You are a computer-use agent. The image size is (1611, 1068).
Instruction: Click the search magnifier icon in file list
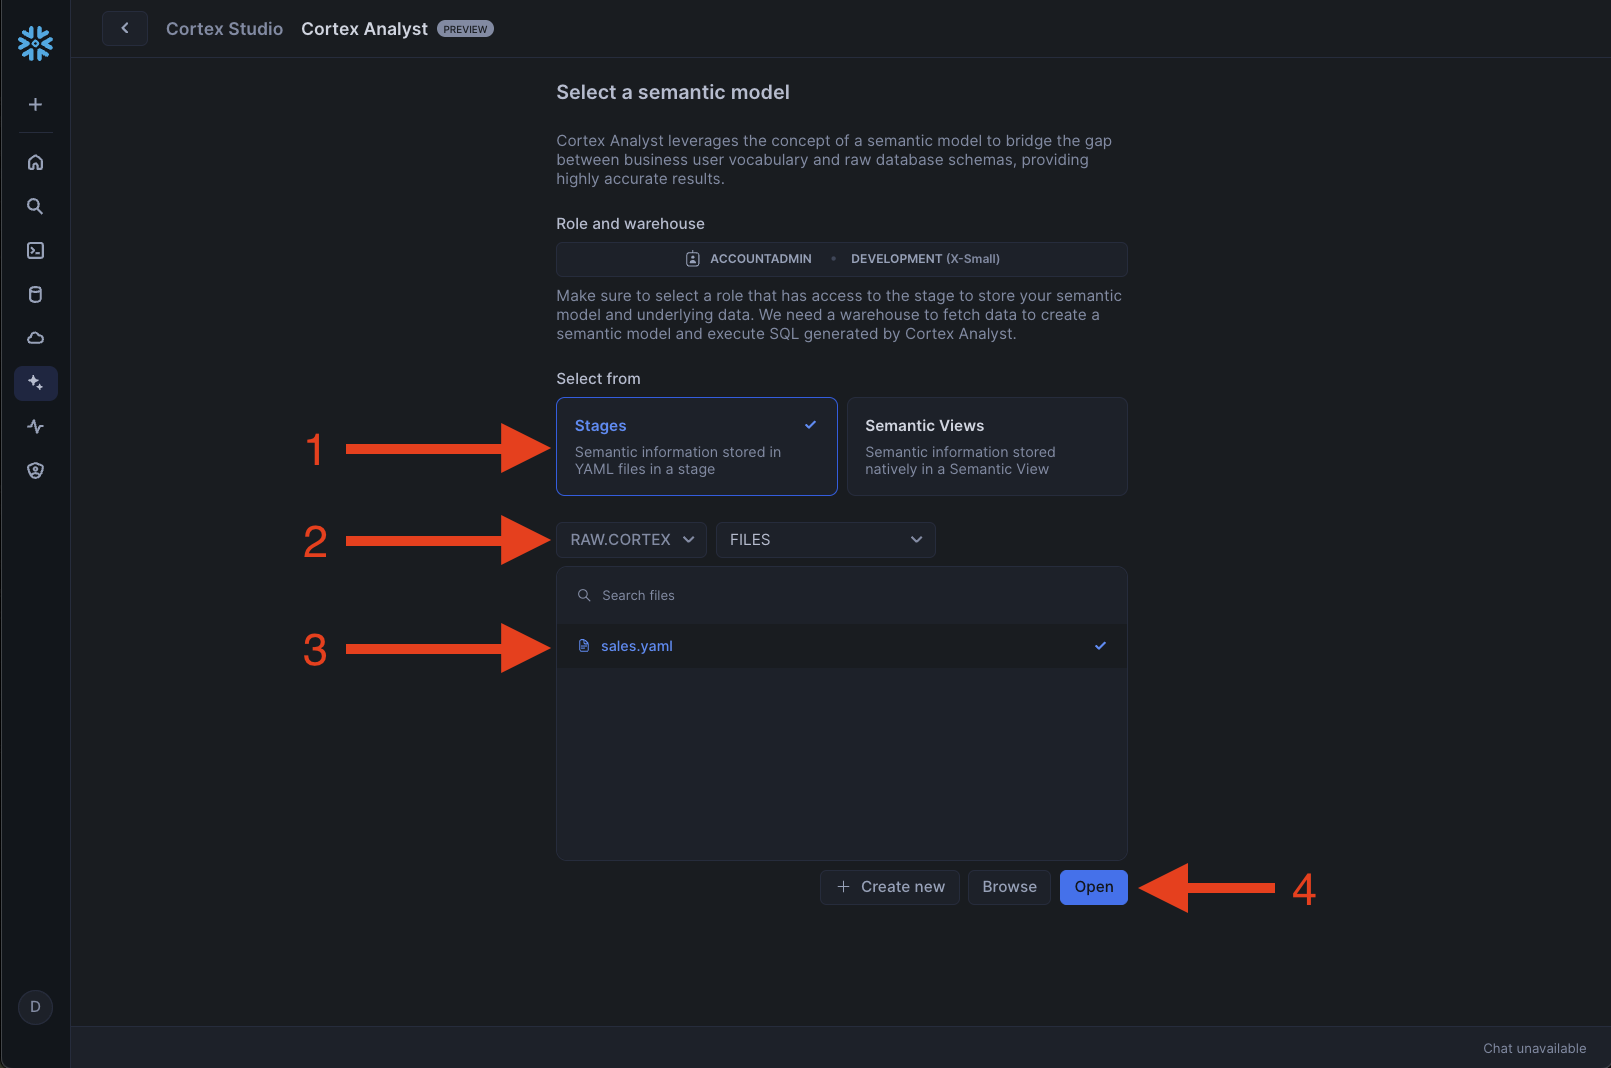pyautogui.click(x=584, y=595)
